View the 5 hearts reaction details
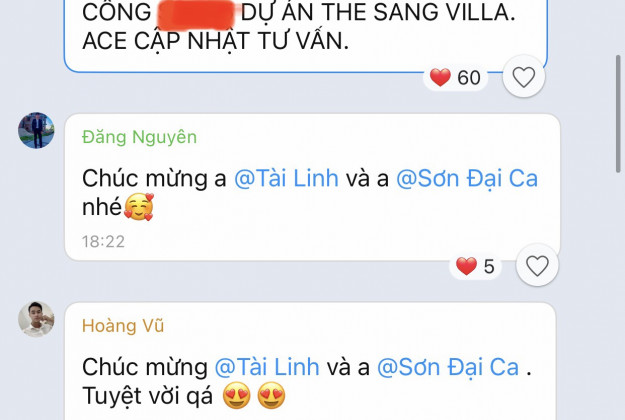Viewport: 625px width, 420px height. (x=475, y=266)
